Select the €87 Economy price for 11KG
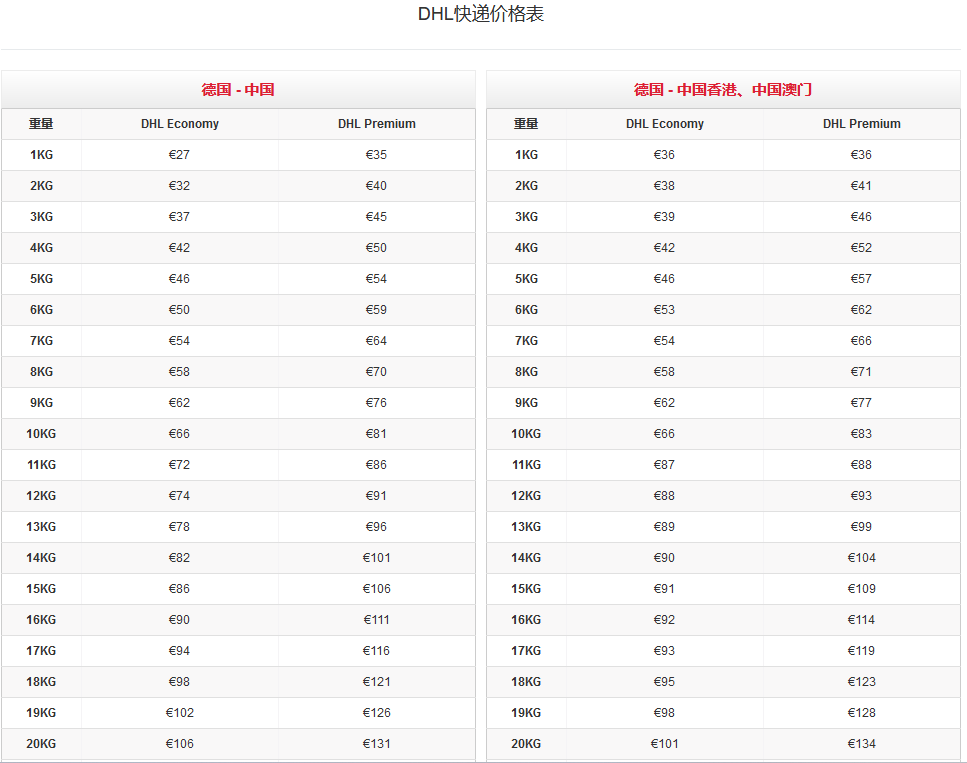Screen dimensions: 967x763 [664, 464]
